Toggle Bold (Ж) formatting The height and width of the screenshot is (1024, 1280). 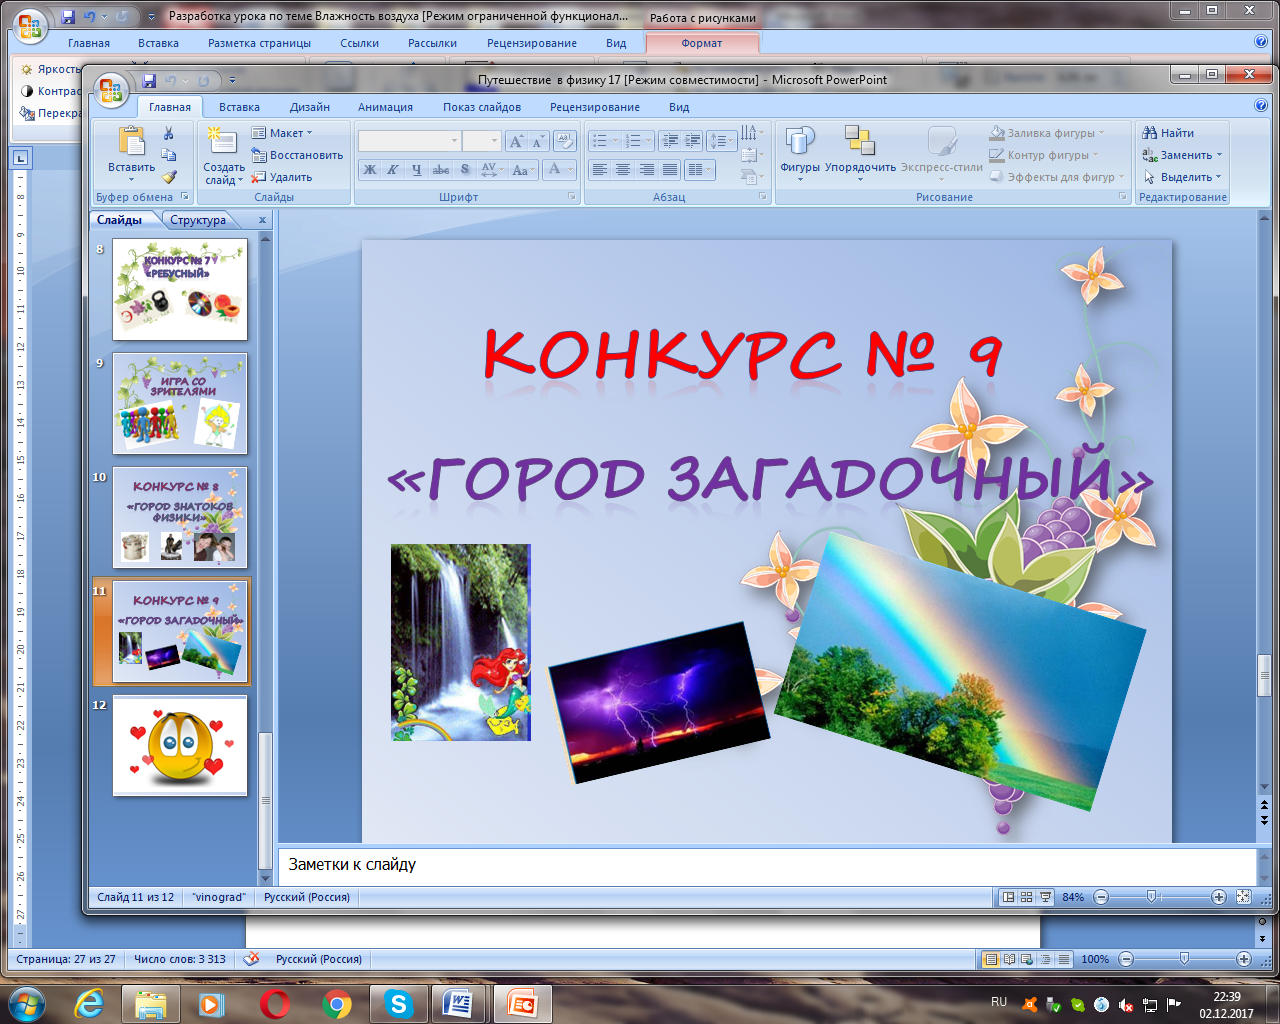click(x=369, y=169)
